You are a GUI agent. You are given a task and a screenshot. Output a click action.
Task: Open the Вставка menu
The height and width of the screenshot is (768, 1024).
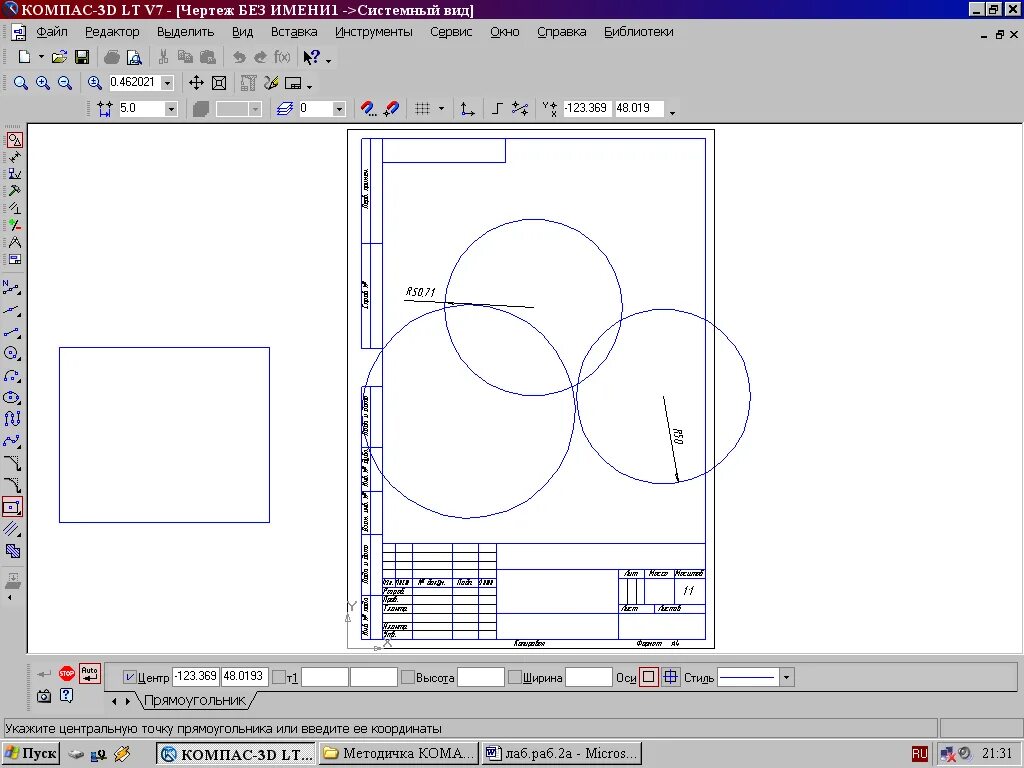click(x=294, y=31)
